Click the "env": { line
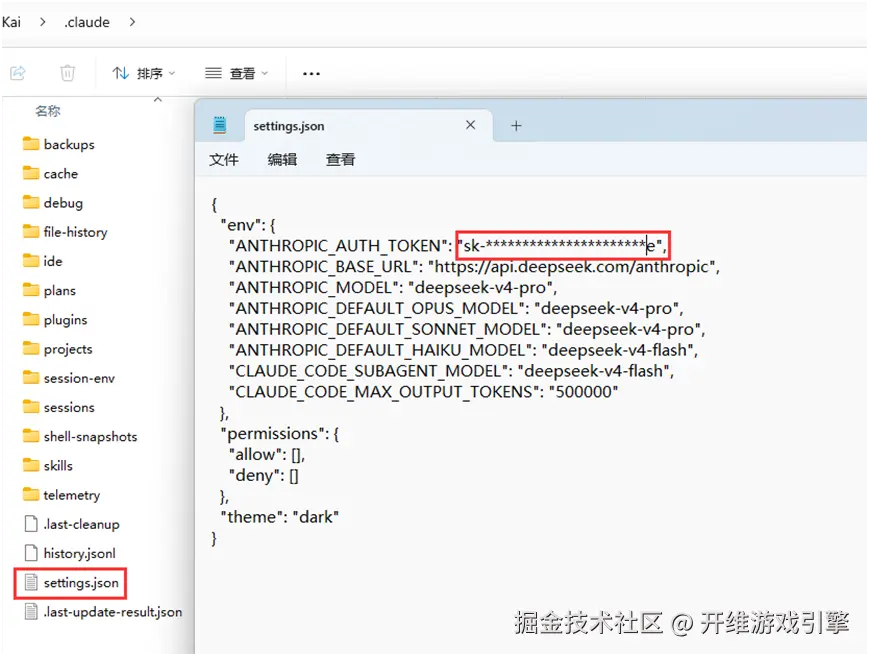 (x=248, y=225)
